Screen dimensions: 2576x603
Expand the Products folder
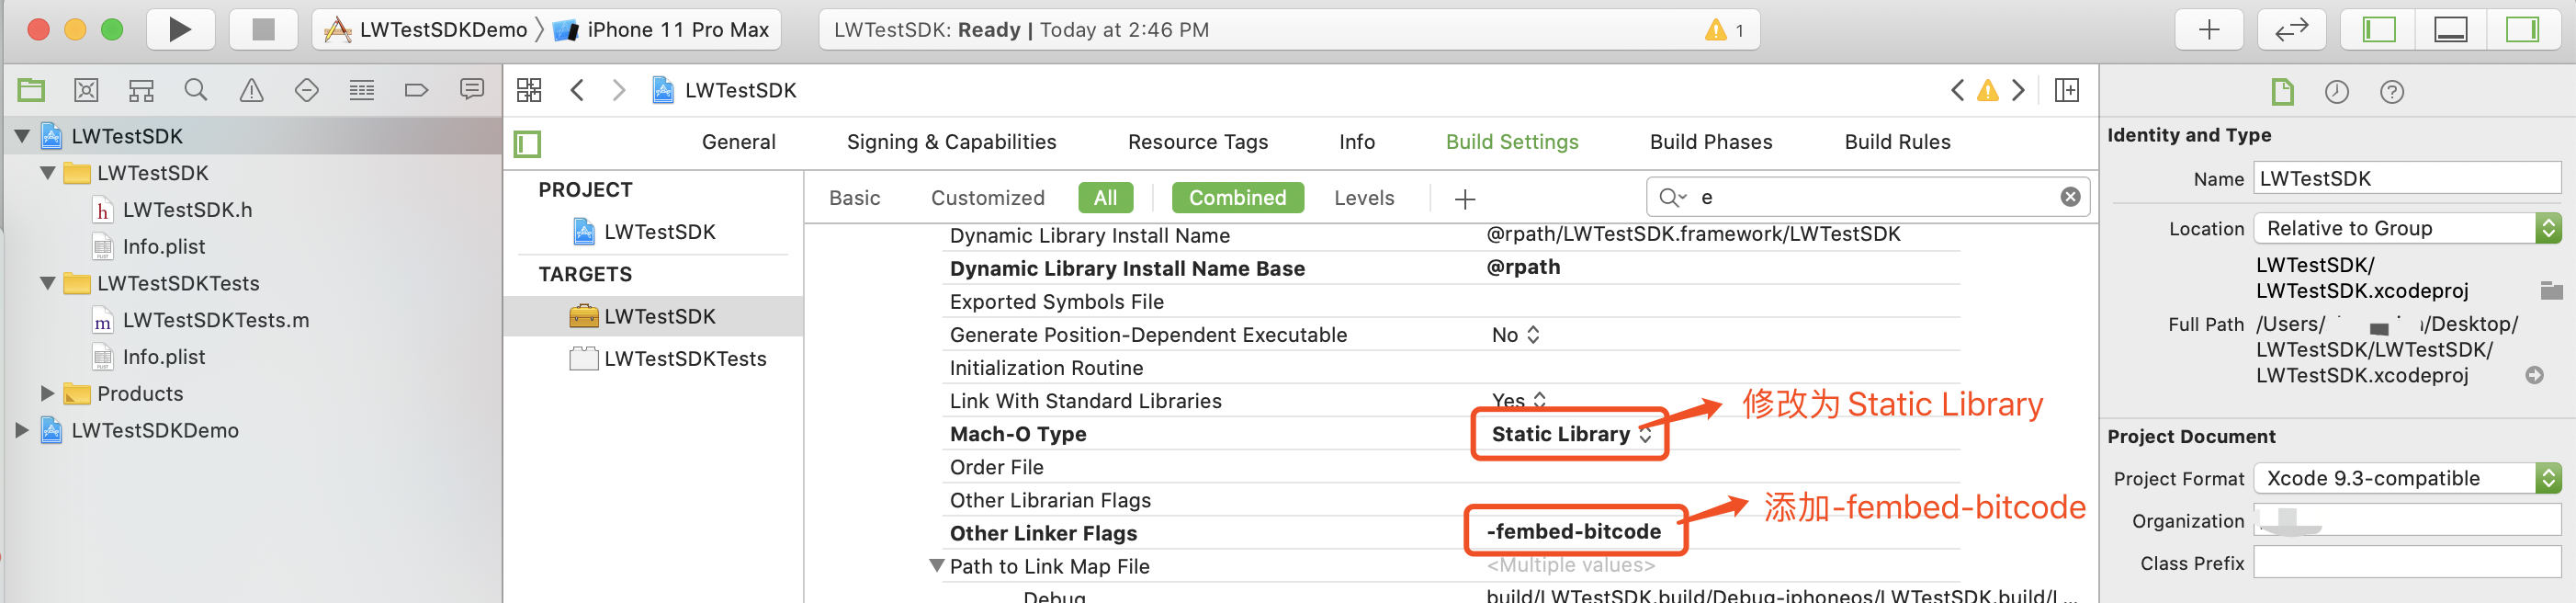pyautogui.click(x=47, y=394)
